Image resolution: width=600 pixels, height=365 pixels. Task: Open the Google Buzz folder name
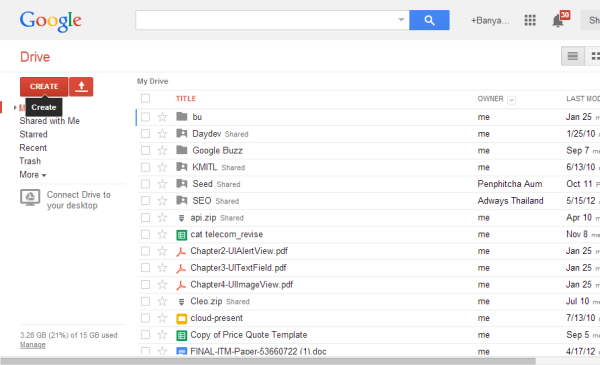tap(217, 150)
